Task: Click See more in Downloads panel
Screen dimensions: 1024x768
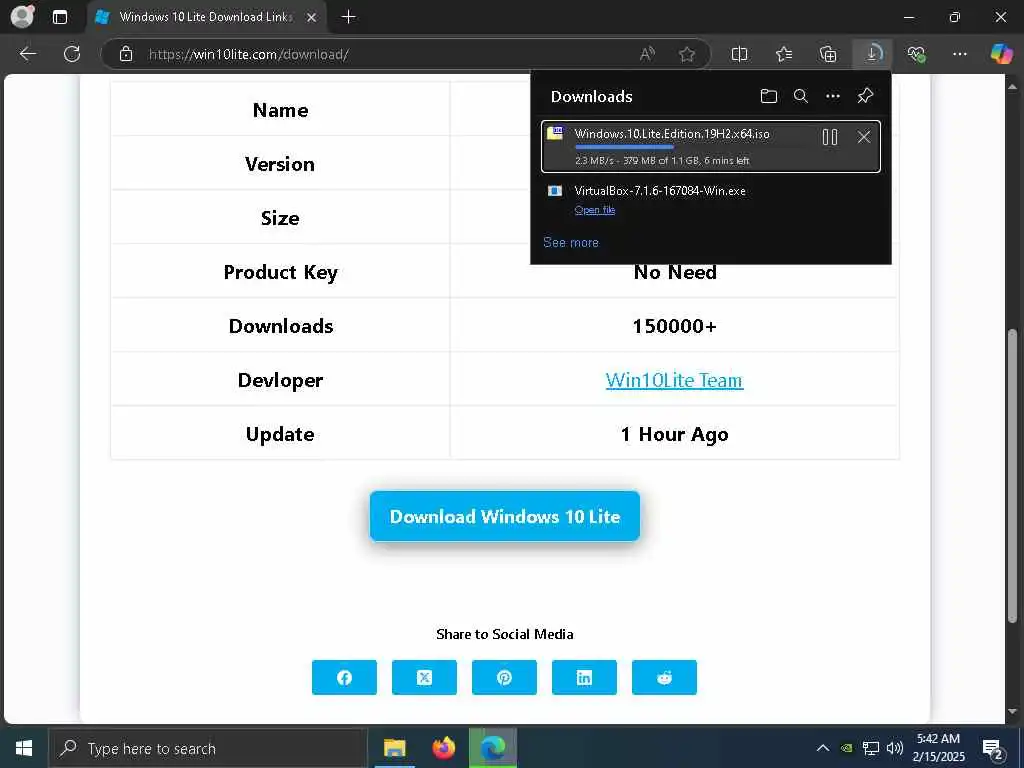Action: 571,242
